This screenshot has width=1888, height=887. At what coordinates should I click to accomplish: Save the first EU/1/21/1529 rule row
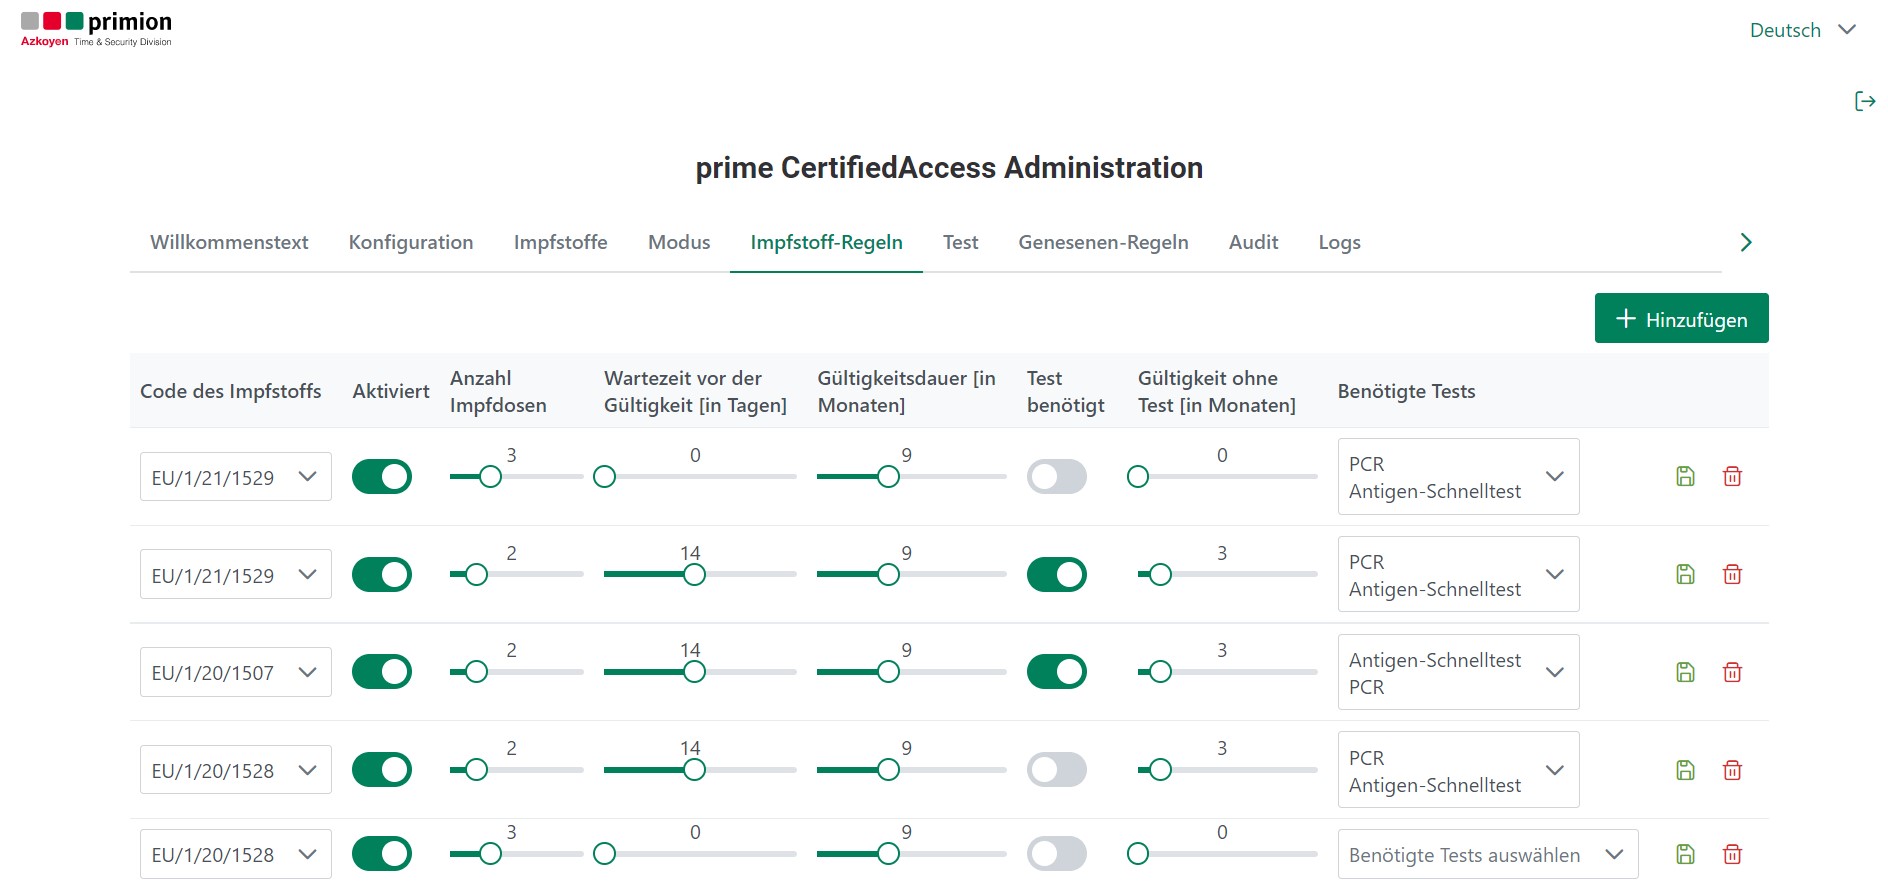(x=1685, y=477)
